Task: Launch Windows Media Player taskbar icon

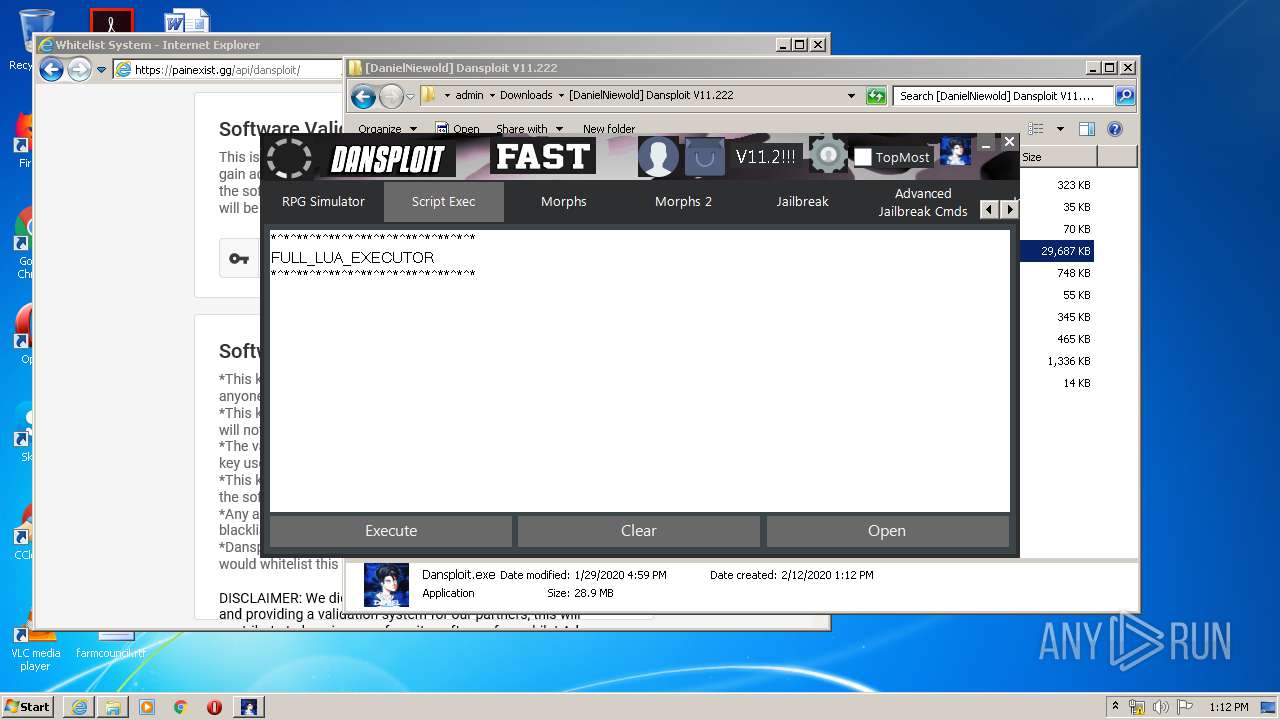Action: point(147,707)
